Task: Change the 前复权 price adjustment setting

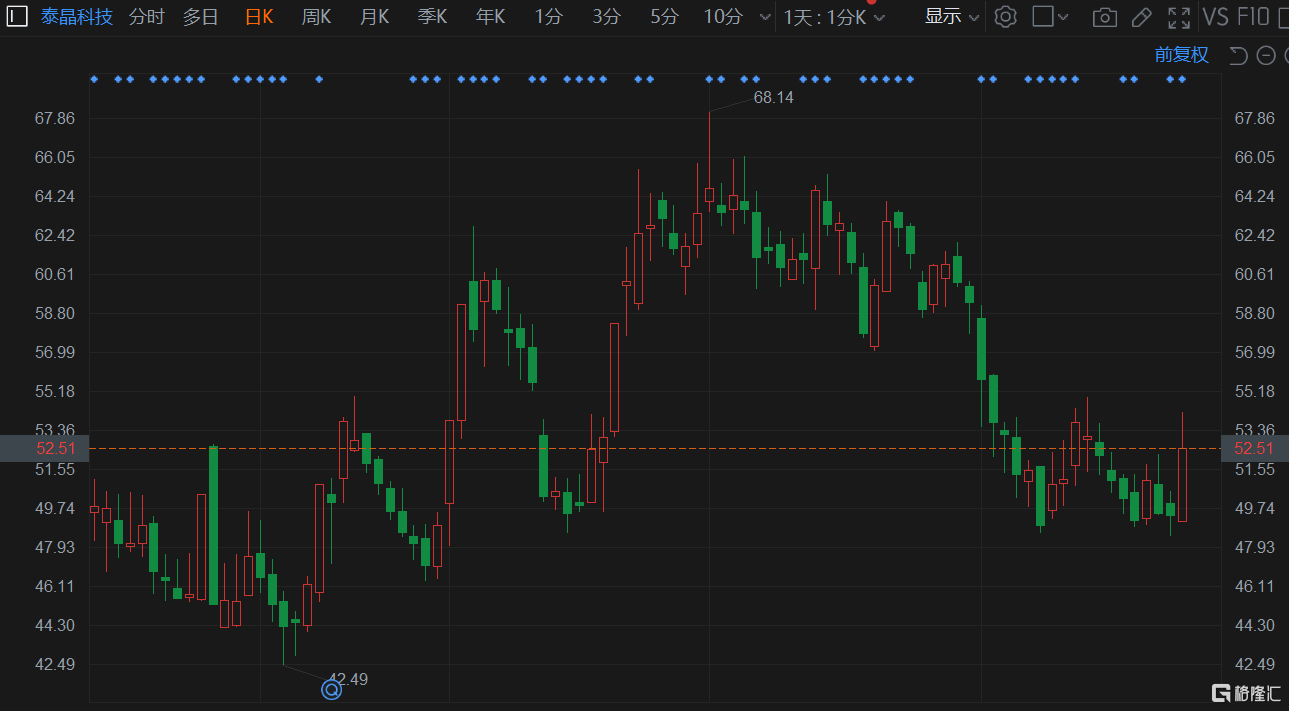Action: pyautogui.click(x=1182, y=55)
